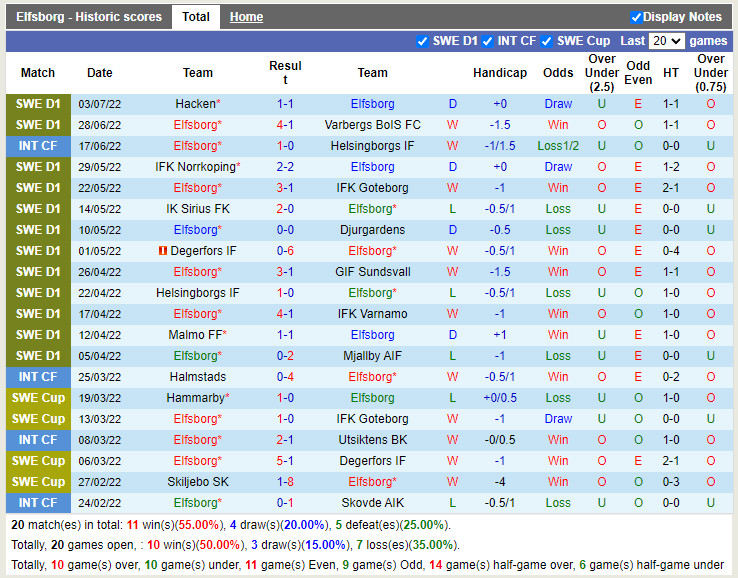Toggle the Display Notes checkbox
738x578 pixels.
pyautogui.click(x=636, y=17)
